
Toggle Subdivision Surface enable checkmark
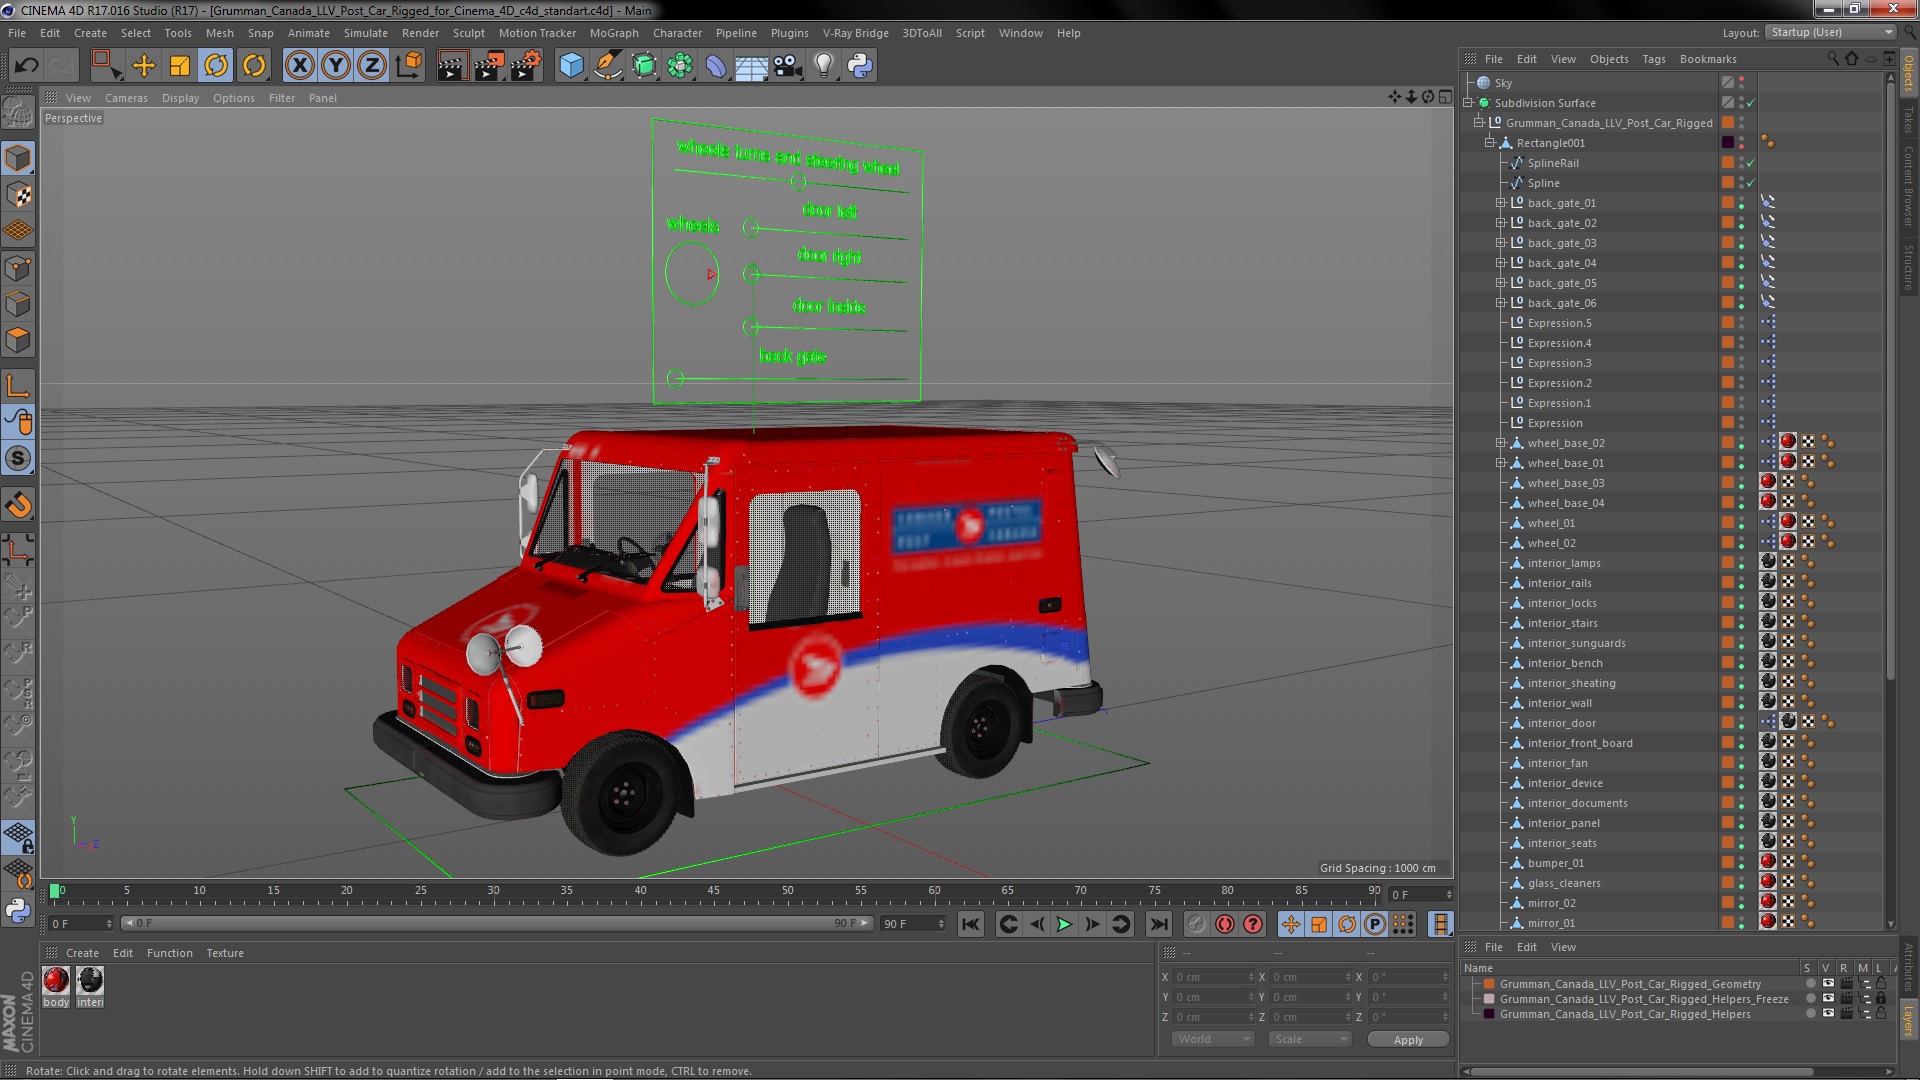[x=1751, y=103]
